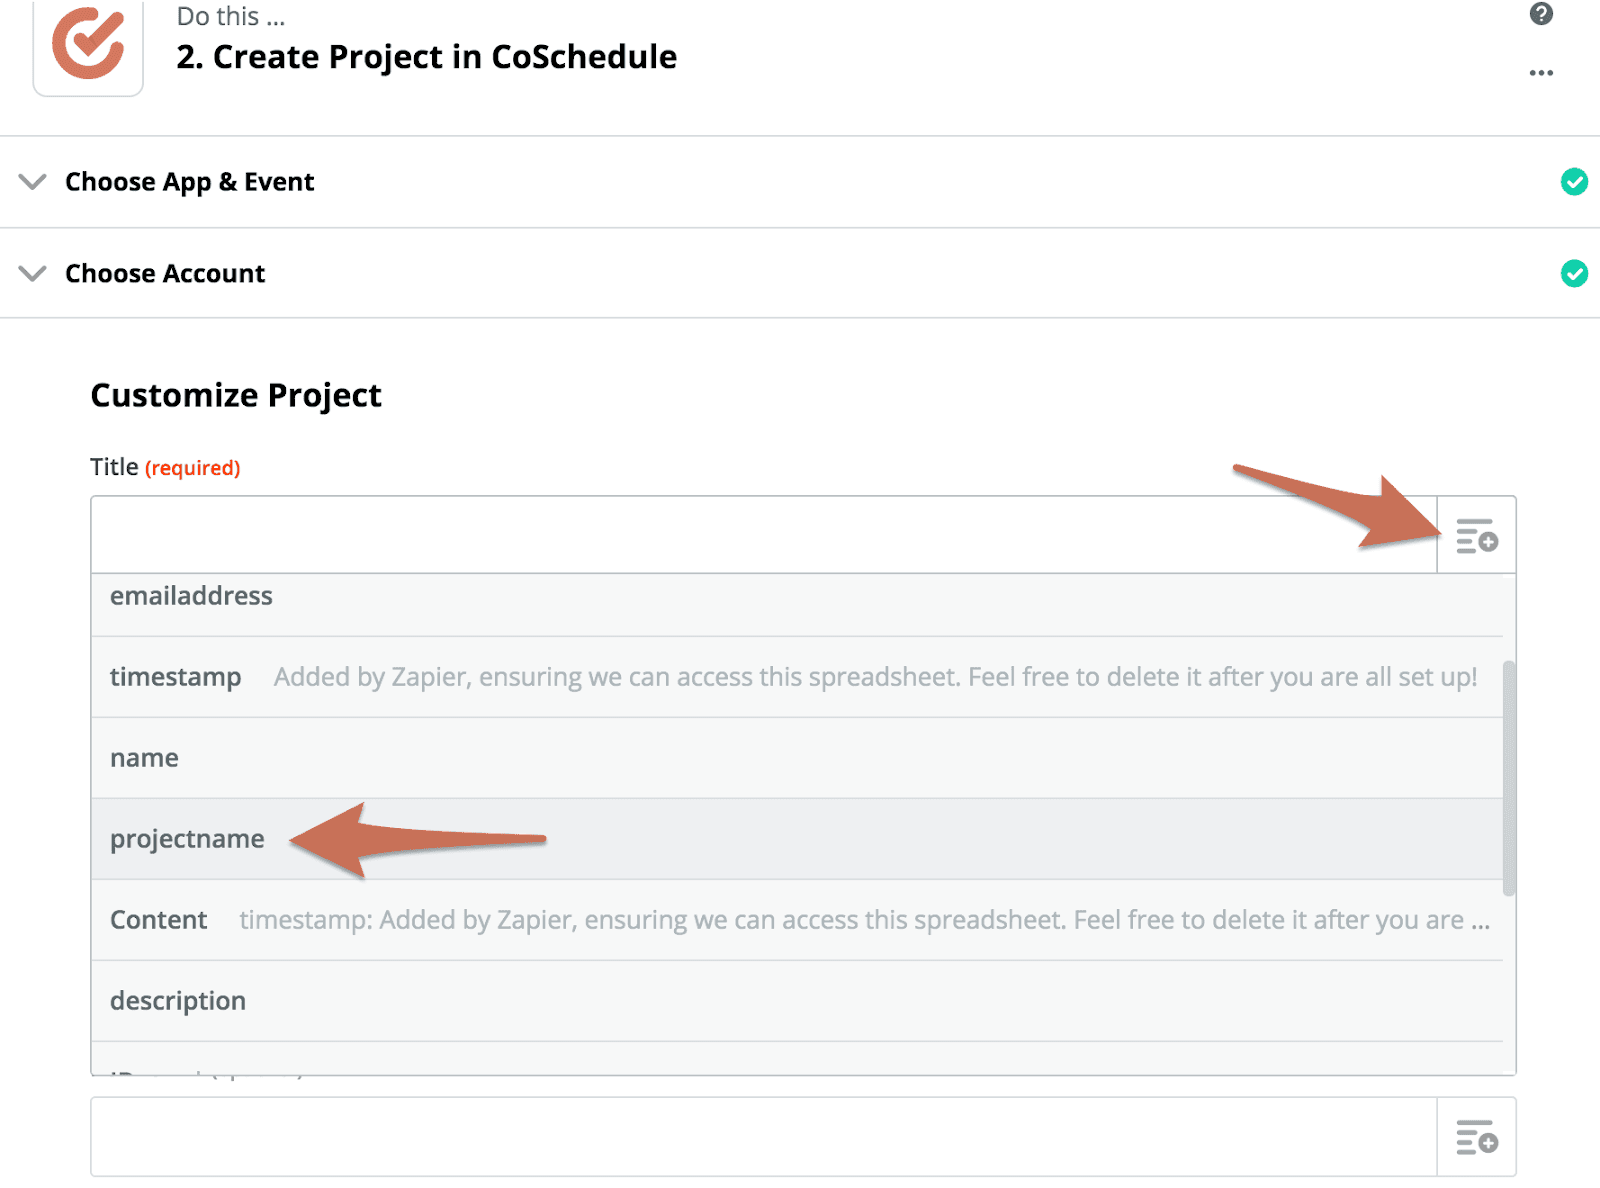
Task: Click the Create Project in CoSchedule heading
Action: point(426,57)
